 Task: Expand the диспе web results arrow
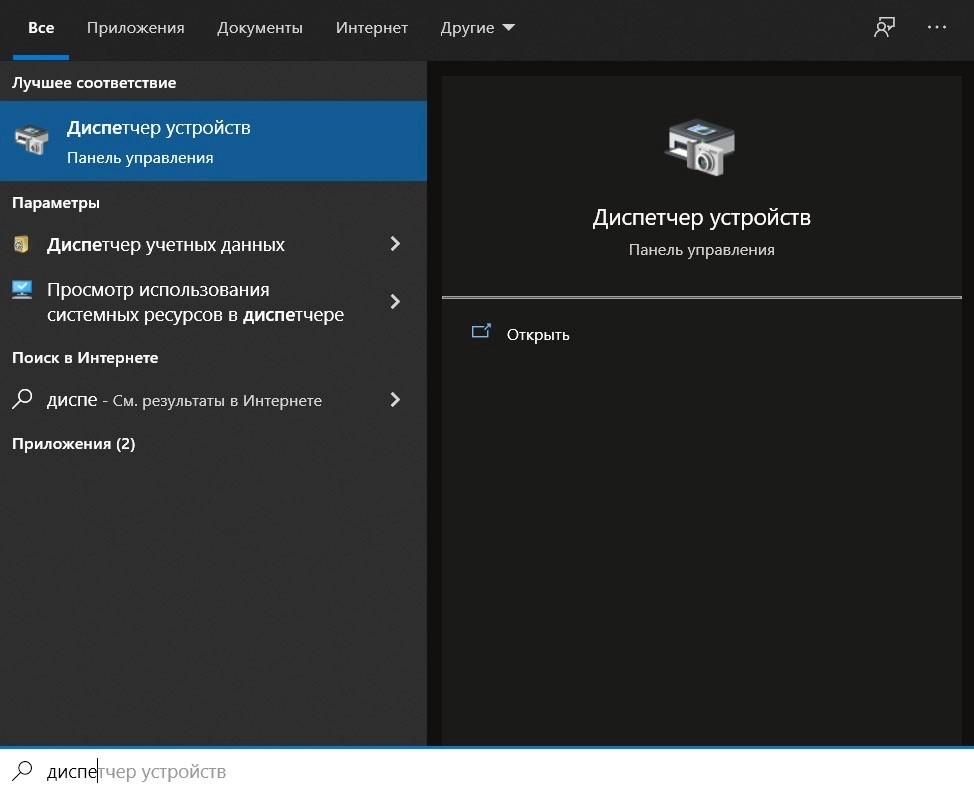point(395,400)
